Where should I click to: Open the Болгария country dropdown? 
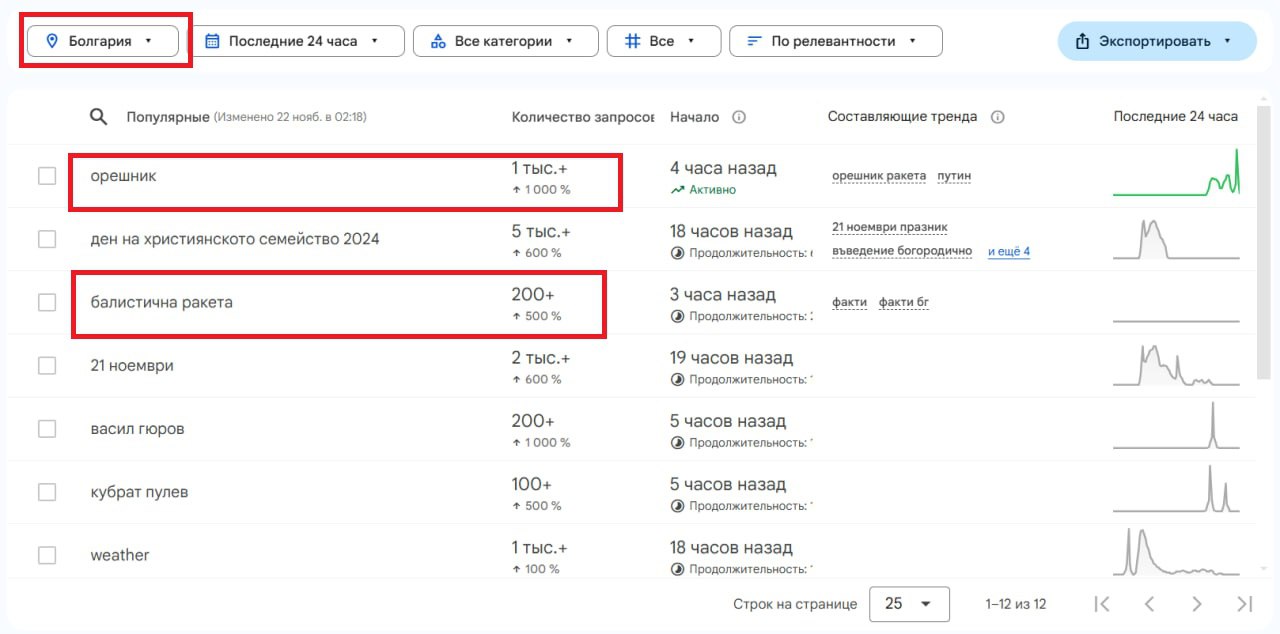(103, 41)
